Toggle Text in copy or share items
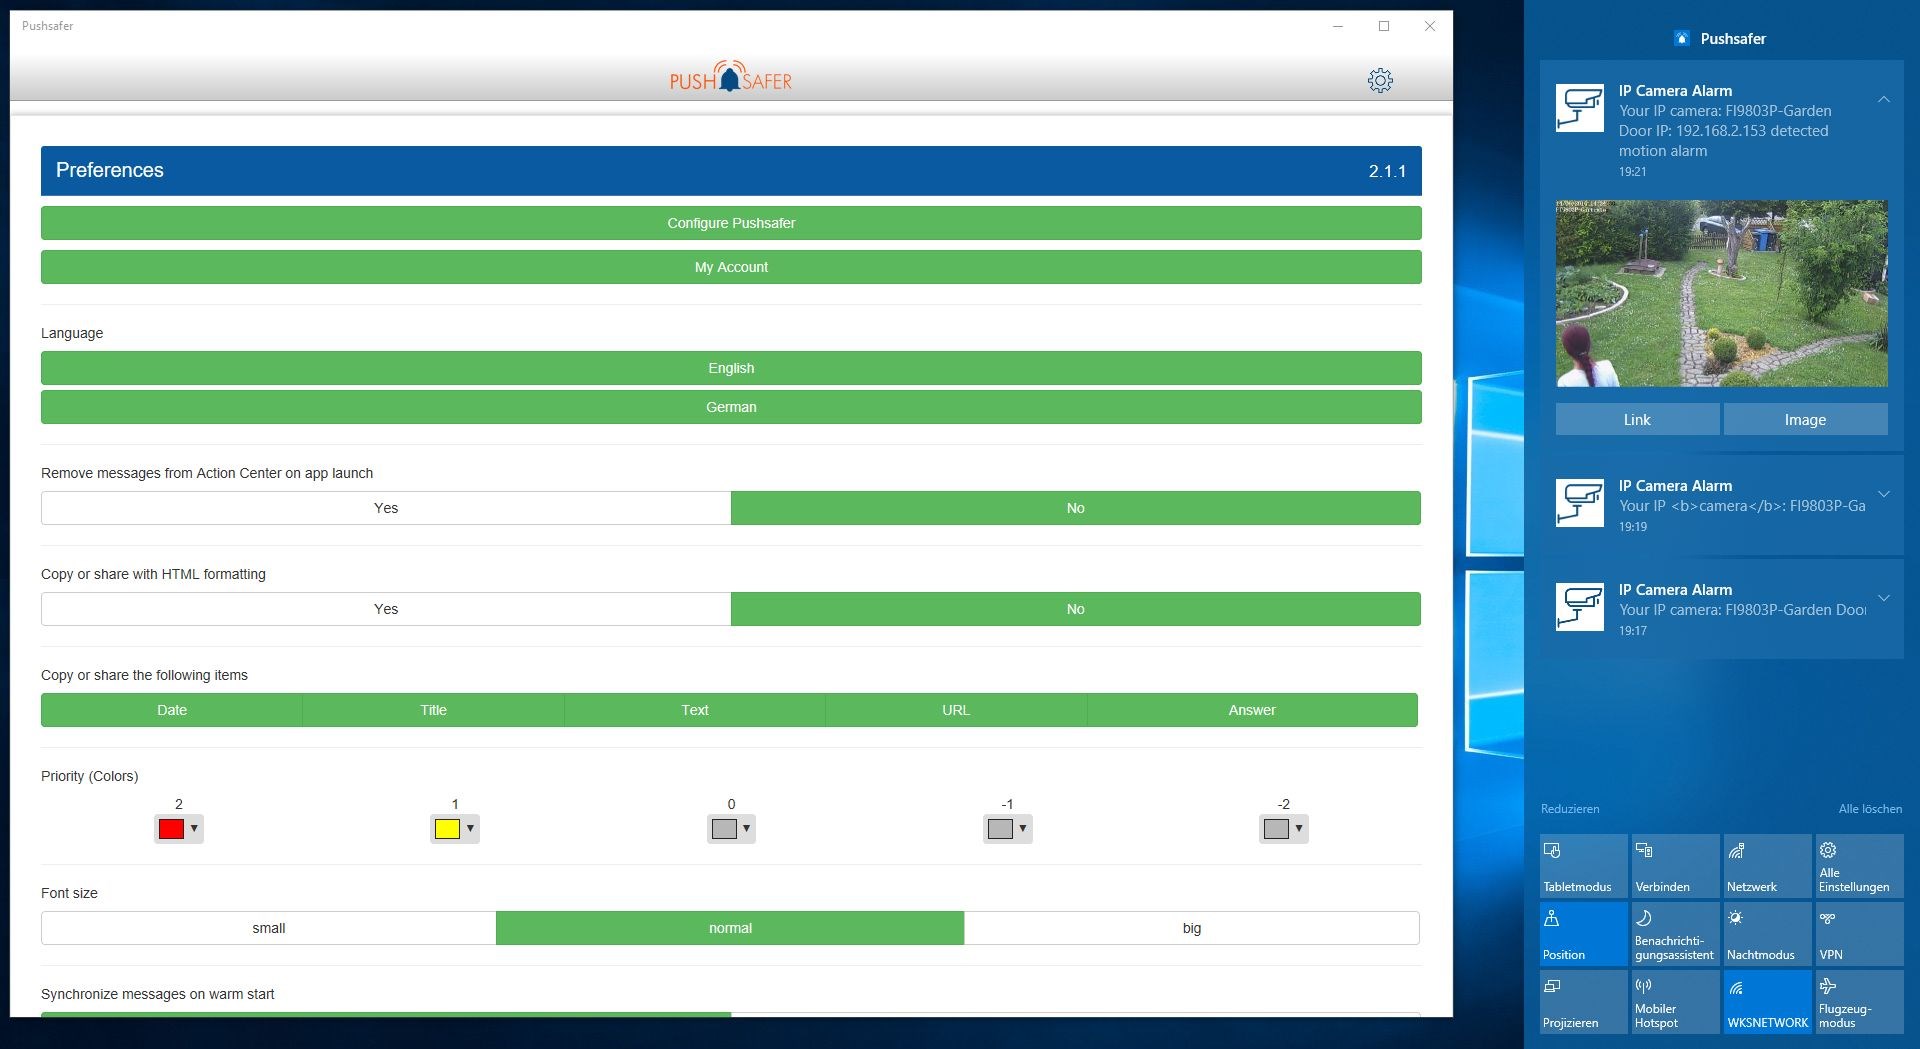This screenshot has width=1920, height=1049. (695, 710)
